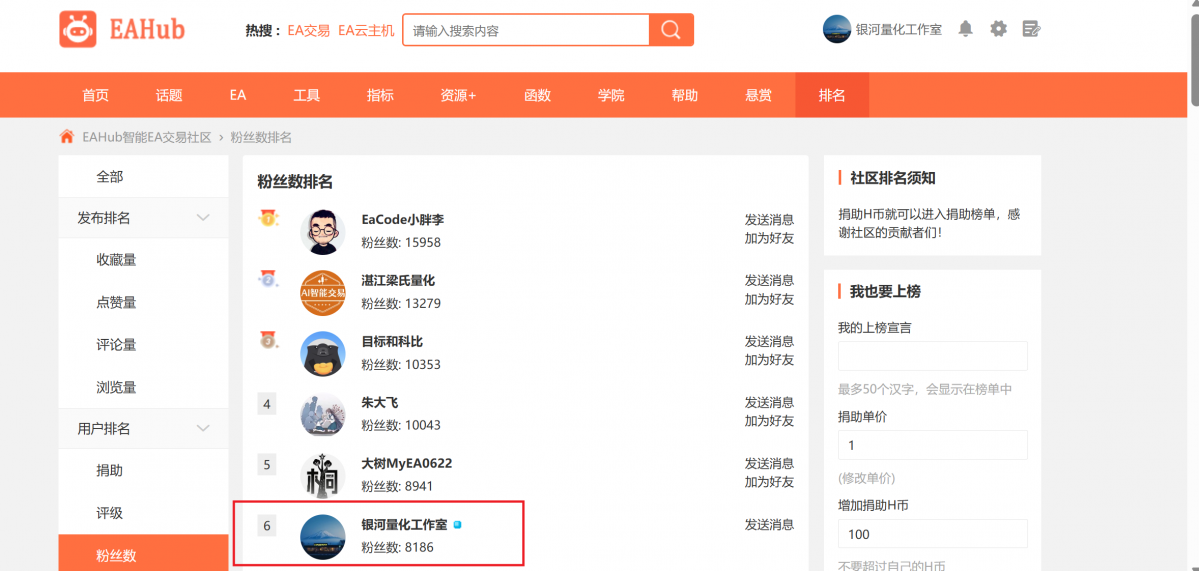
Task: Open 朱大飞 avatar
Action: (323, 415)
